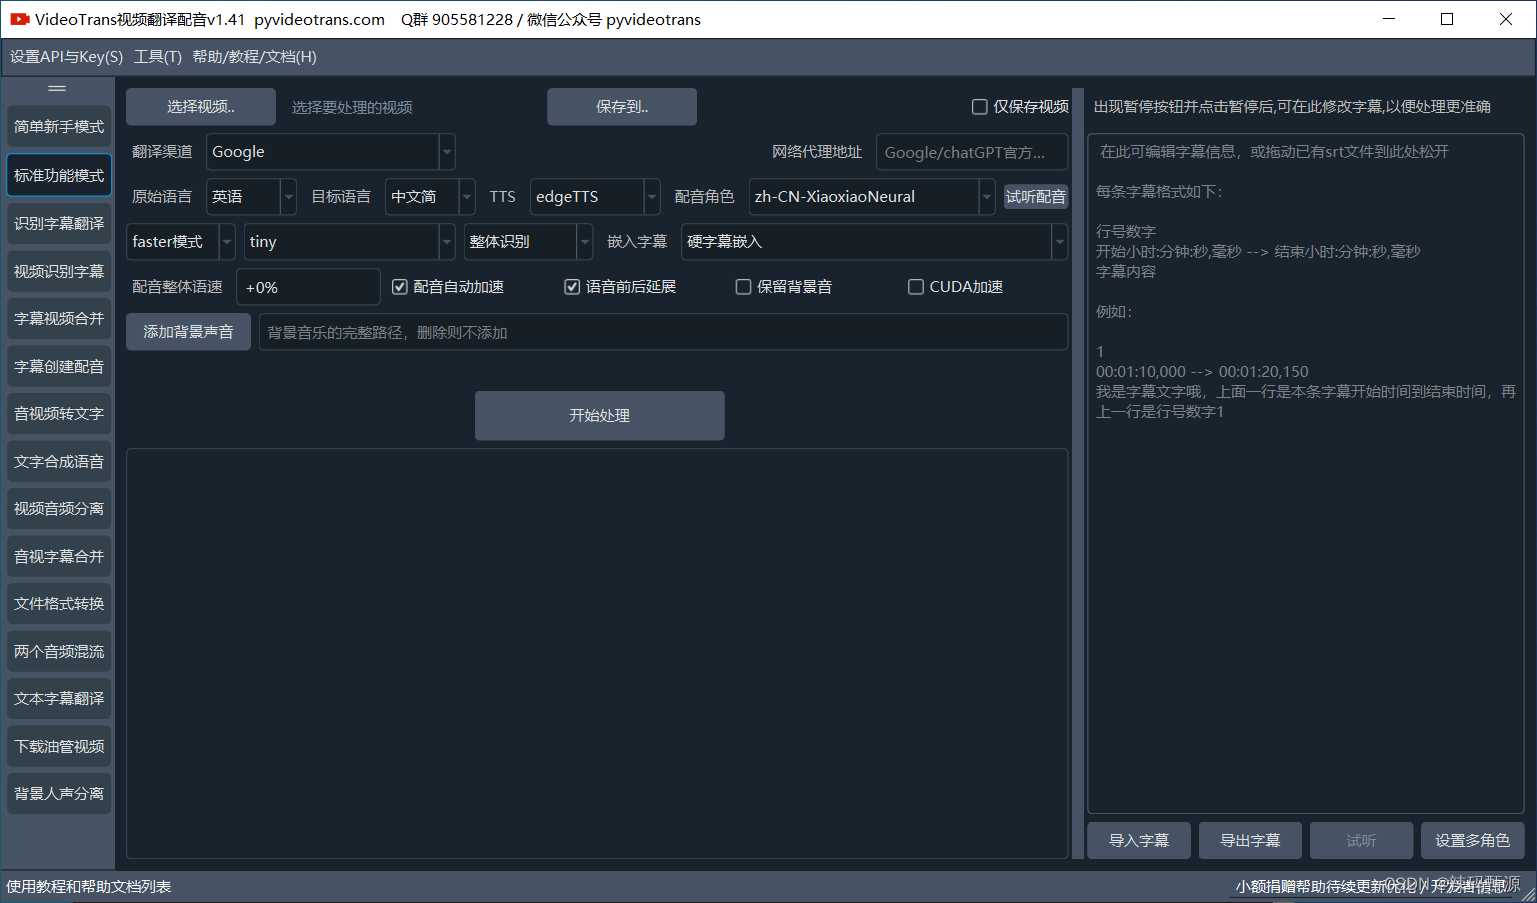Click 导出字幕 button
The image size is (1537, 903).
pos(1250,841)
